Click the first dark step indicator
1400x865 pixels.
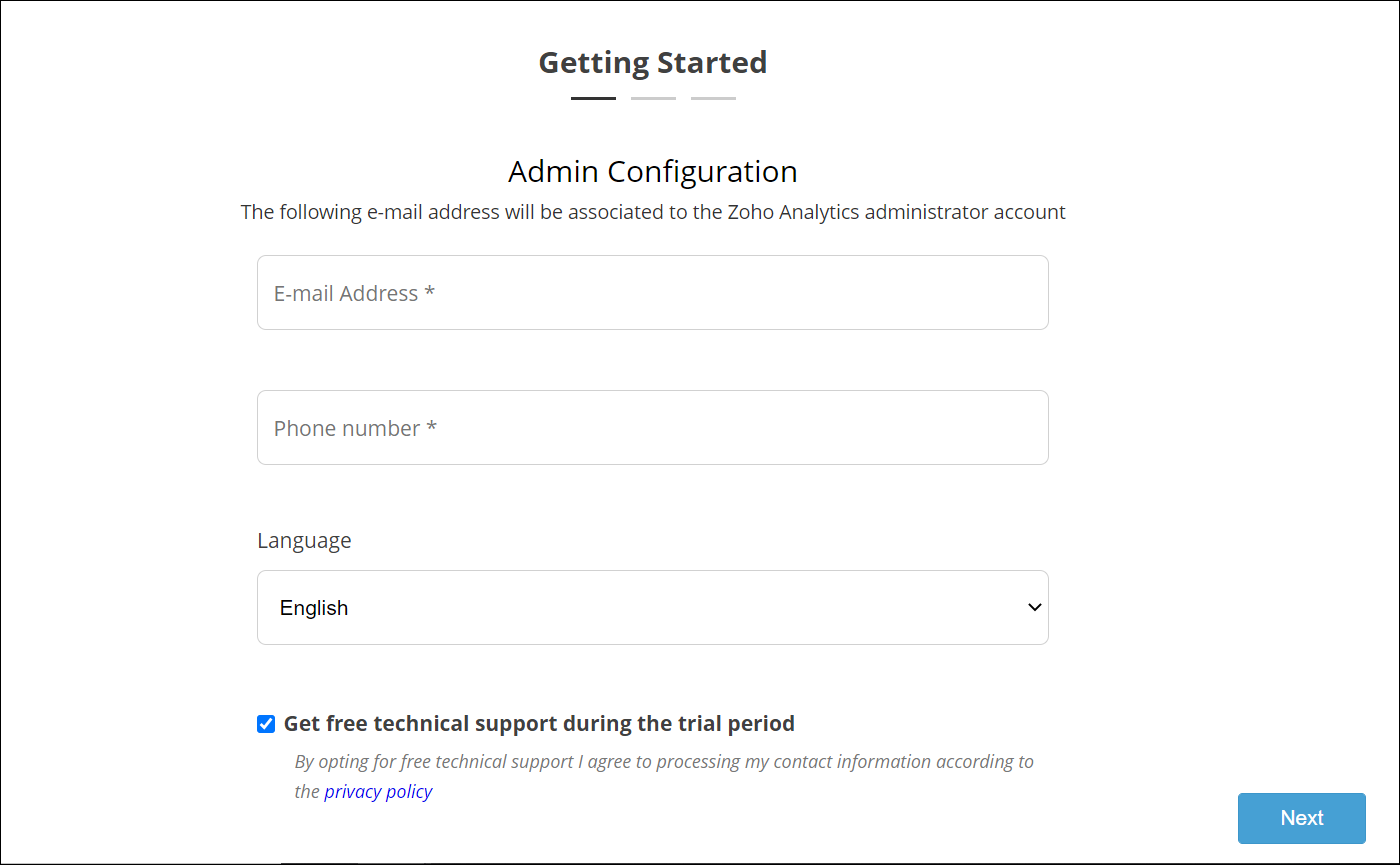click(593, 98)
